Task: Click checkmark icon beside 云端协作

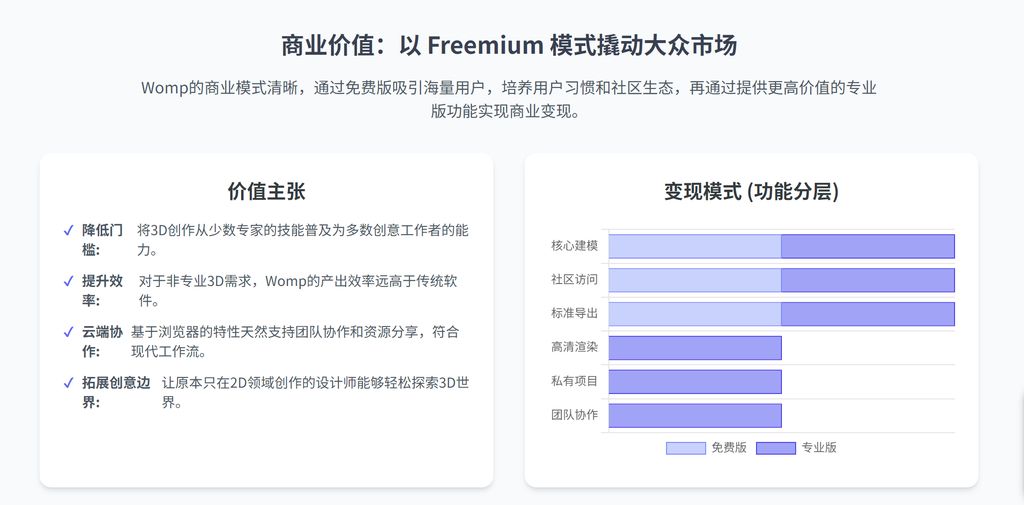Action: point(68,332)
